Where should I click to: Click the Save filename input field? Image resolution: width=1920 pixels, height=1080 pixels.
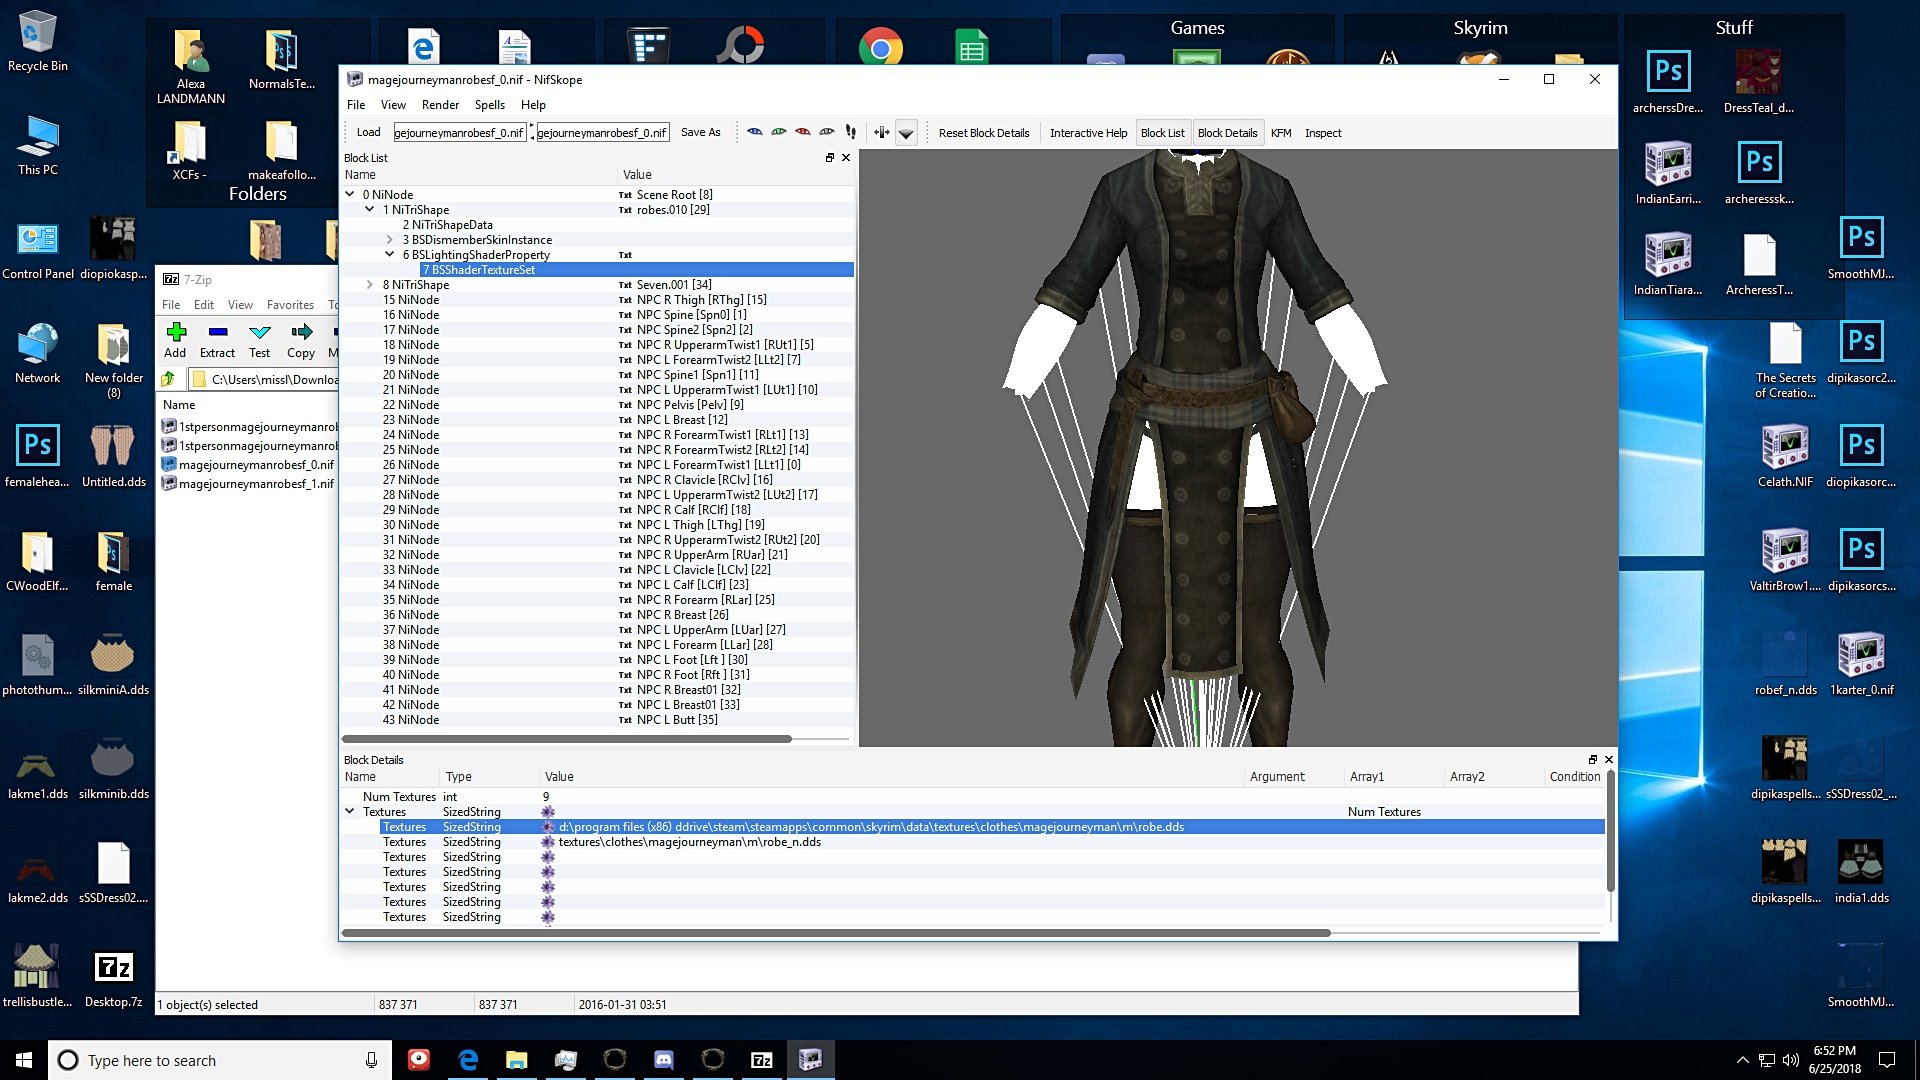coord(602,132)
